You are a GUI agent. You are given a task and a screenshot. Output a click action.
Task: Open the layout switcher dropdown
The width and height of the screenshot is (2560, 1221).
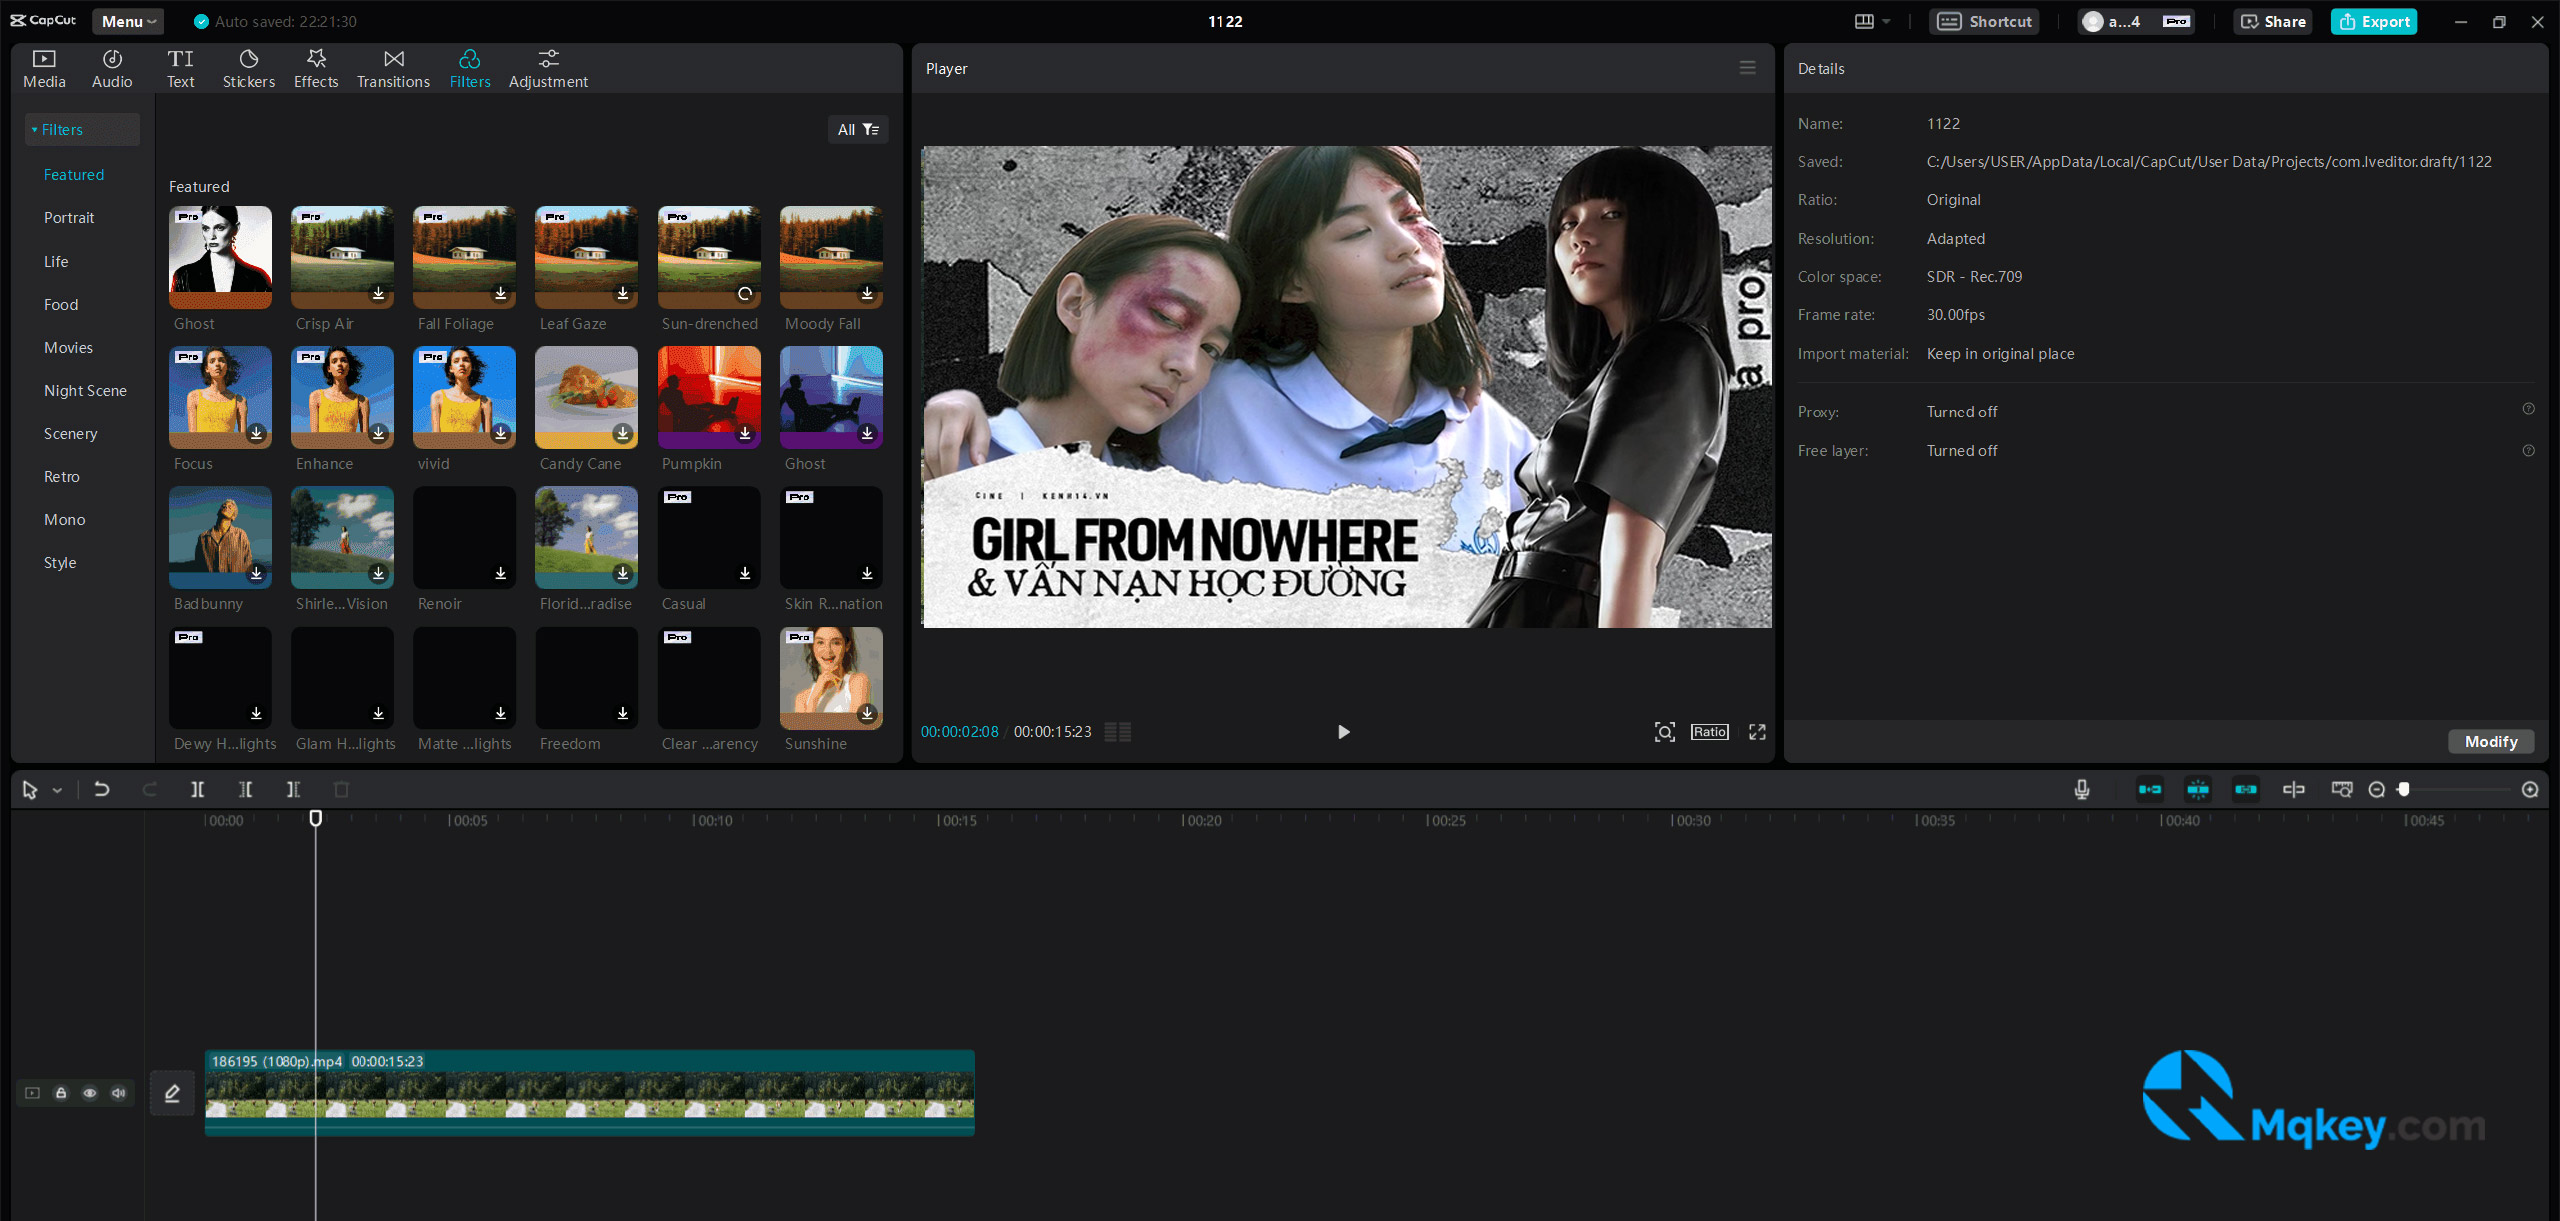point(1872,21)
